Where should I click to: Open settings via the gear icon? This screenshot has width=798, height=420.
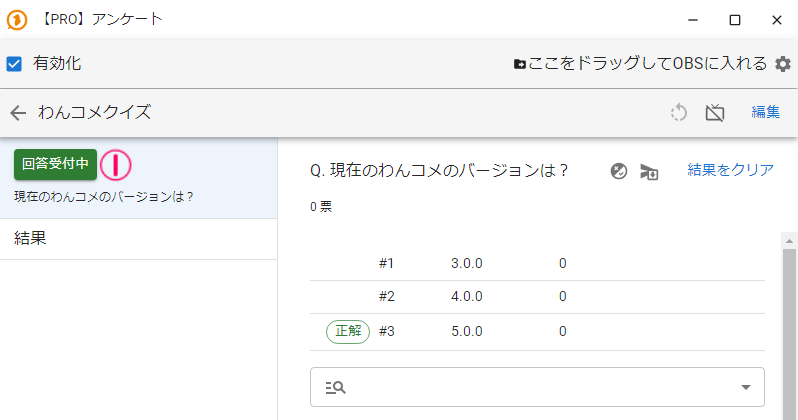783,64
